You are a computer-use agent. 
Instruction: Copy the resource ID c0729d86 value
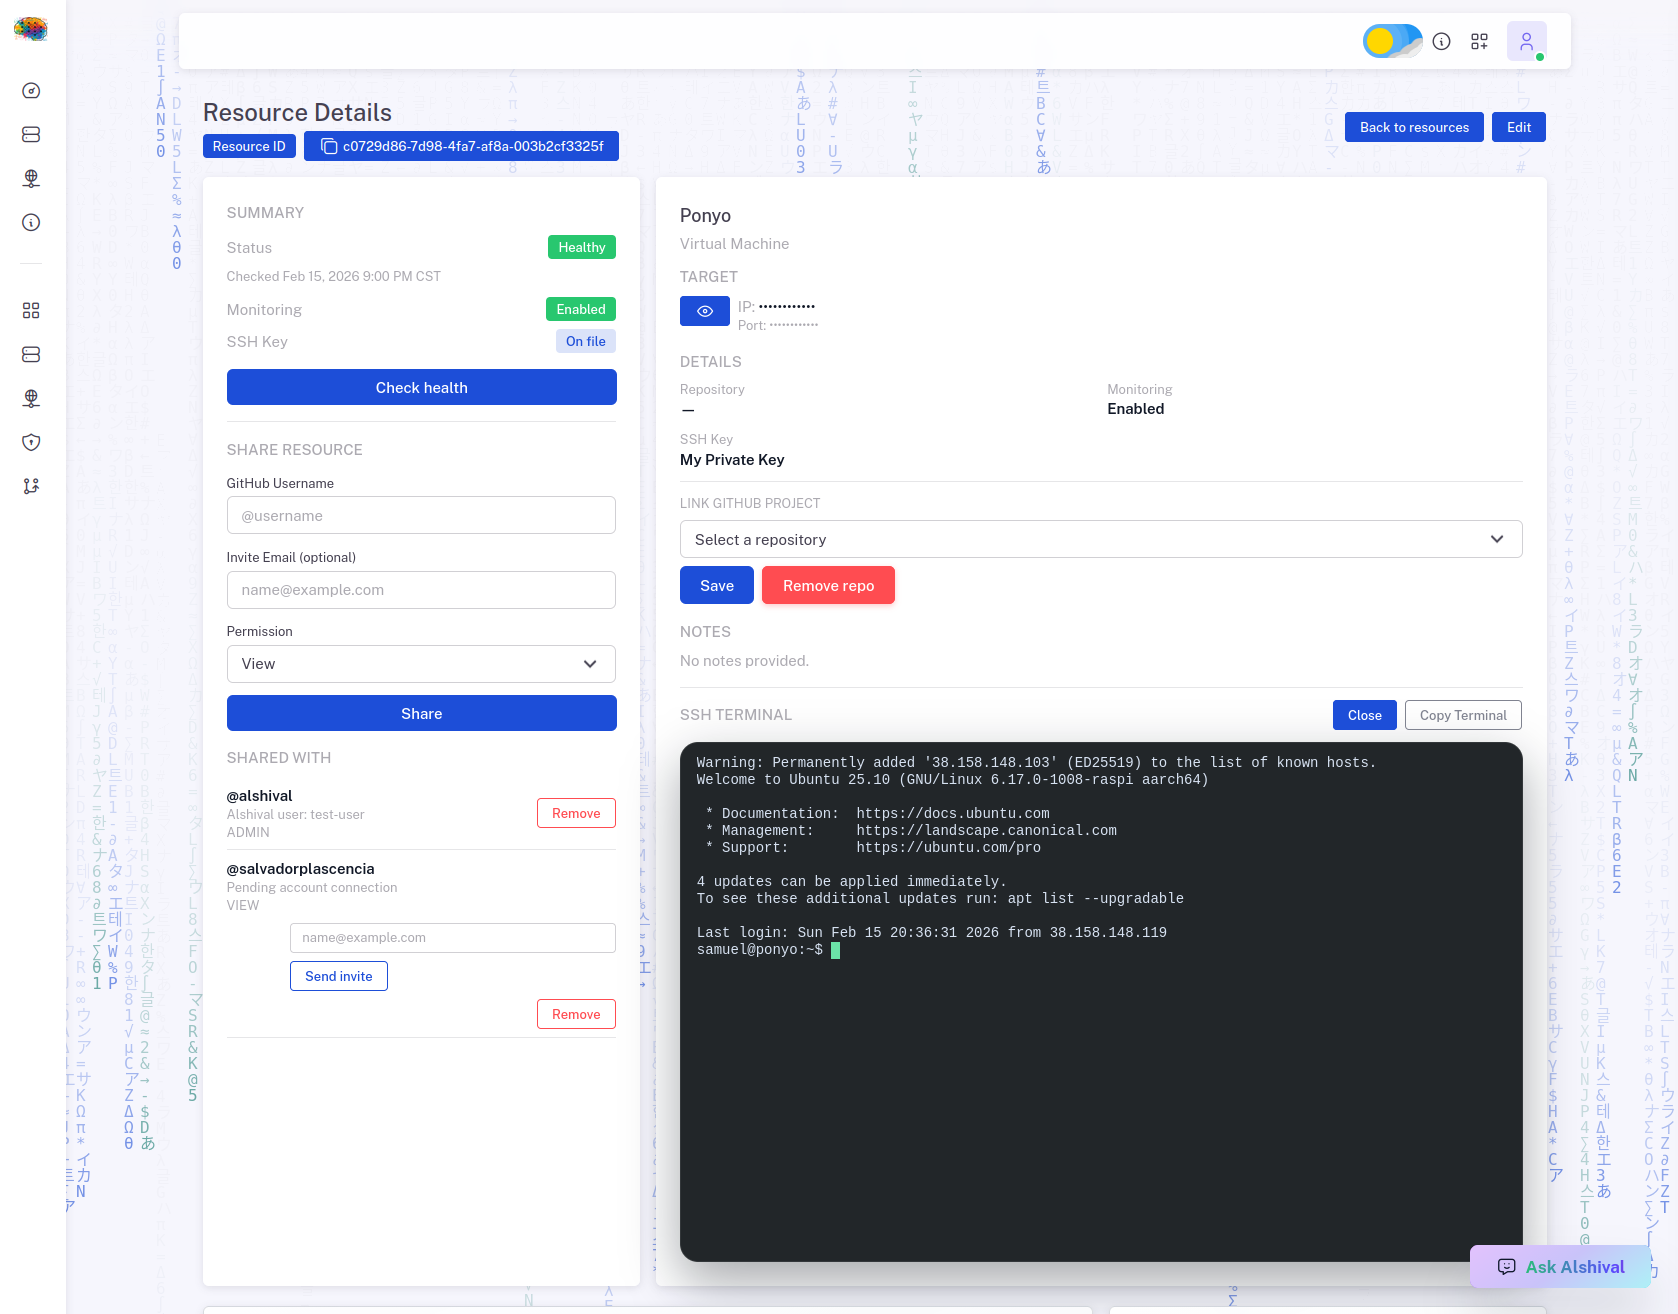point(461,146)
